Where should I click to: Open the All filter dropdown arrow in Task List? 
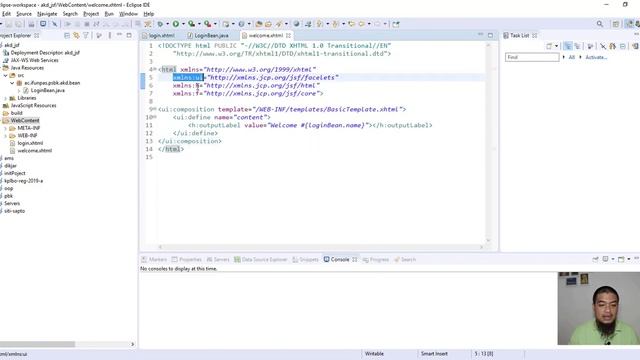pyautogui.click(x=564, y=57)
